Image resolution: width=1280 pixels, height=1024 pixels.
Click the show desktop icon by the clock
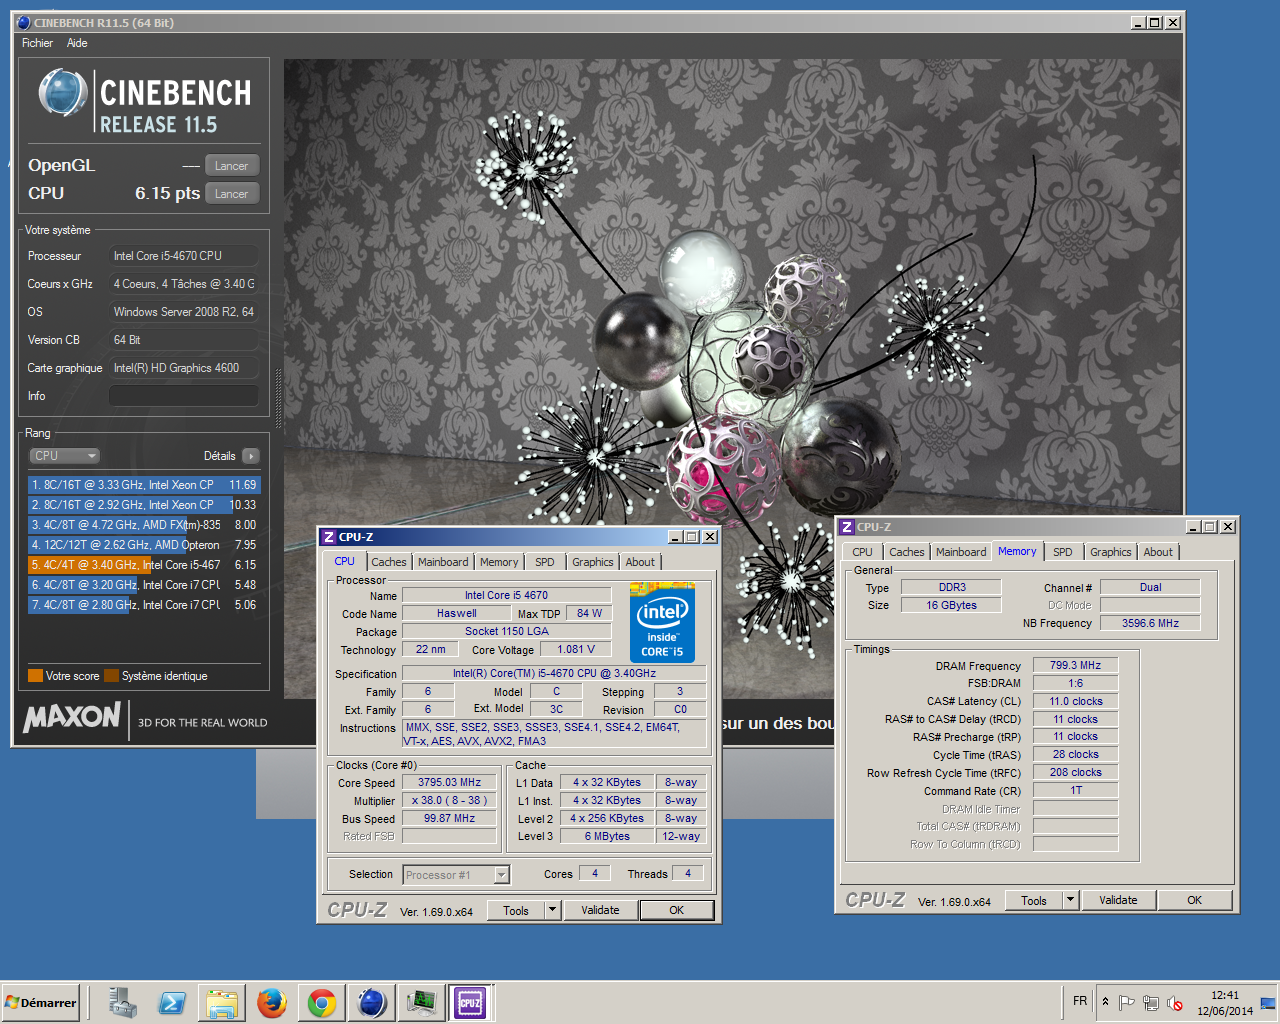[x=1268, y=1002]
